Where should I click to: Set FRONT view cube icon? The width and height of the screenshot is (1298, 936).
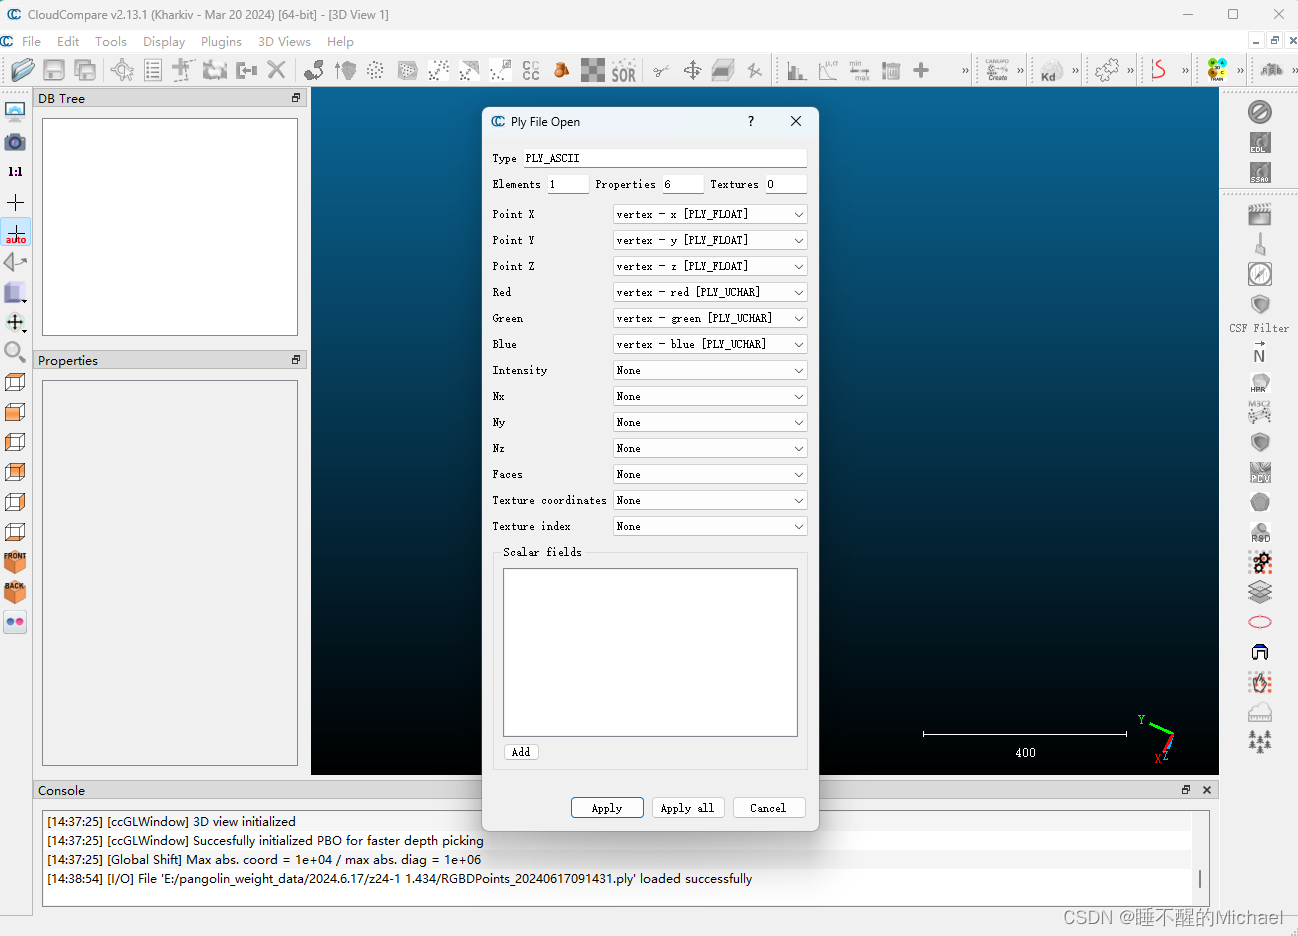click(x=15, y=562)
